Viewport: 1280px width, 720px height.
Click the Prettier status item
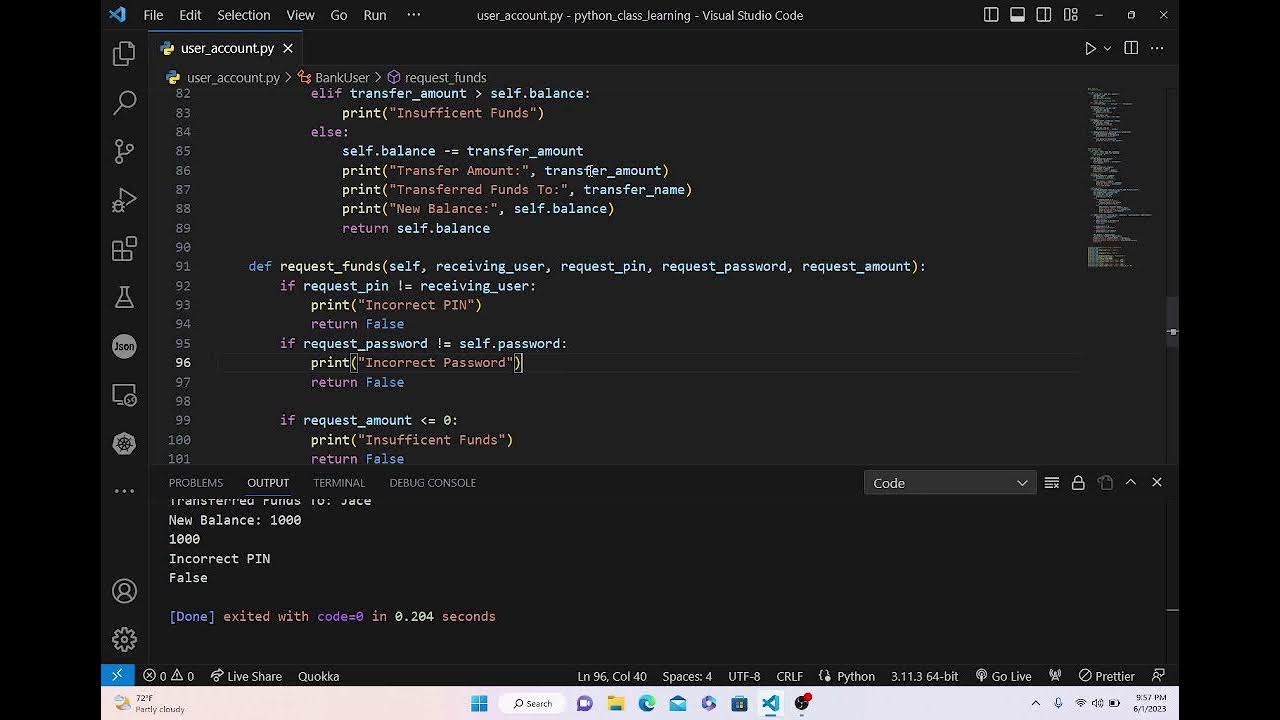click(x=1106, y=676)
